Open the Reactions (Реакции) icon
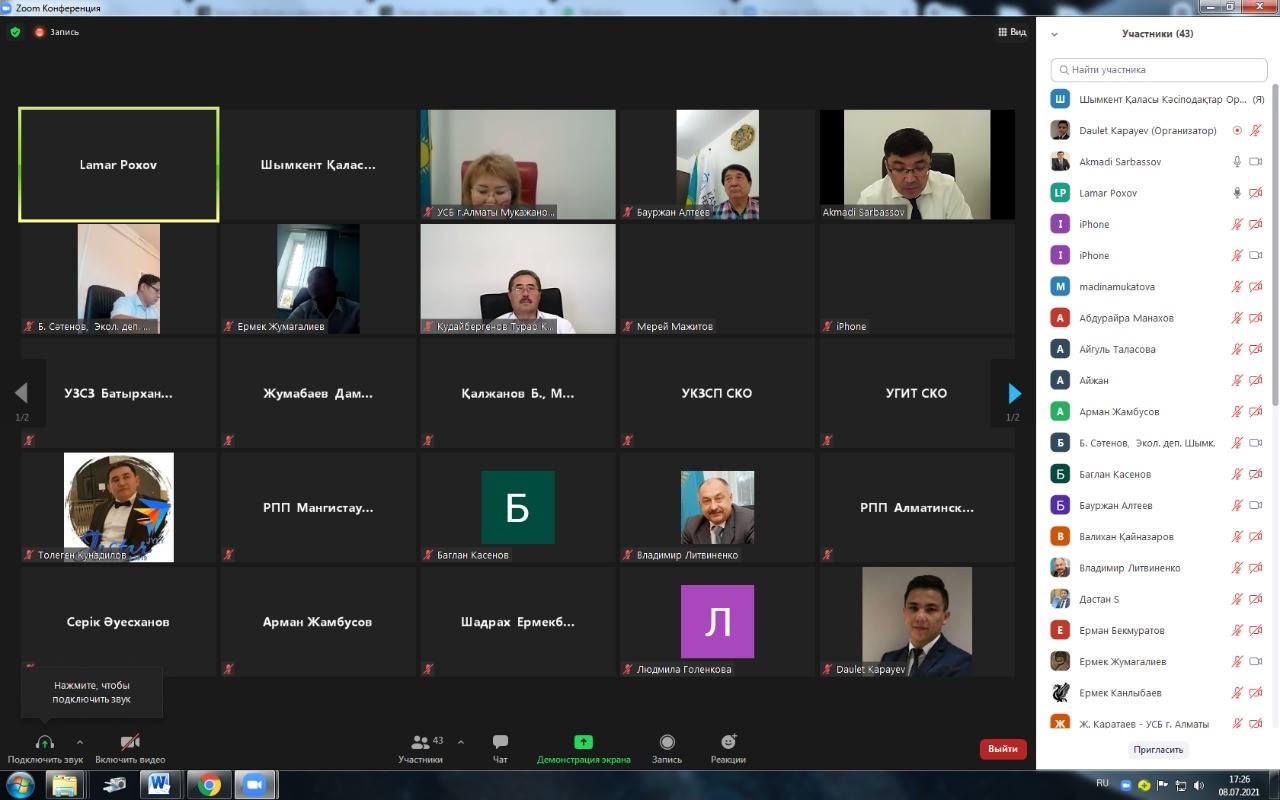This screenshot has width=1280, height=800. [728, 742]
